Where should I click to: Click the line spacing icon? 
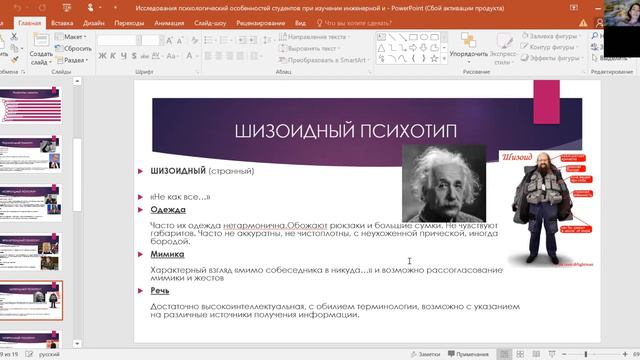pyautogui.click(x=267, y=40)
